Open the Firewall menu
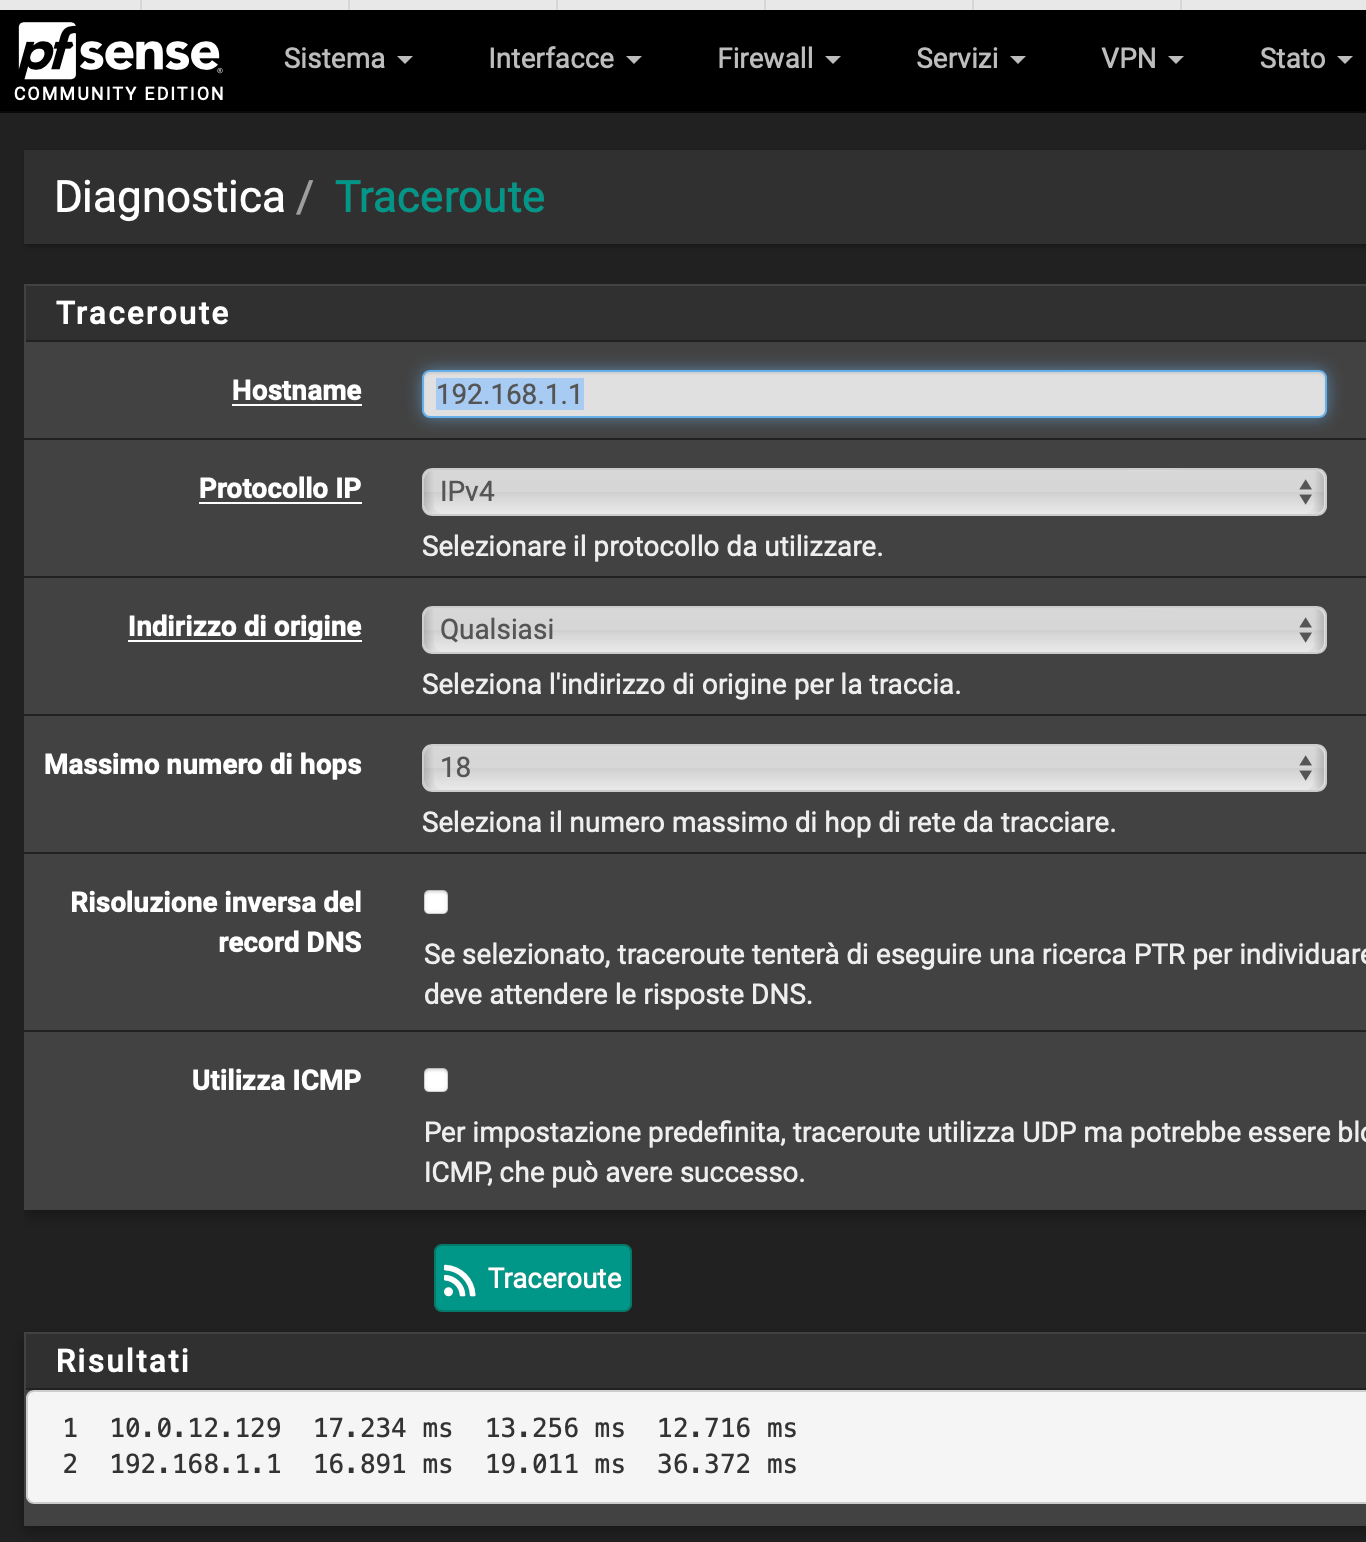Viewport: 1366px width, 1542px height. click(779, 59)
